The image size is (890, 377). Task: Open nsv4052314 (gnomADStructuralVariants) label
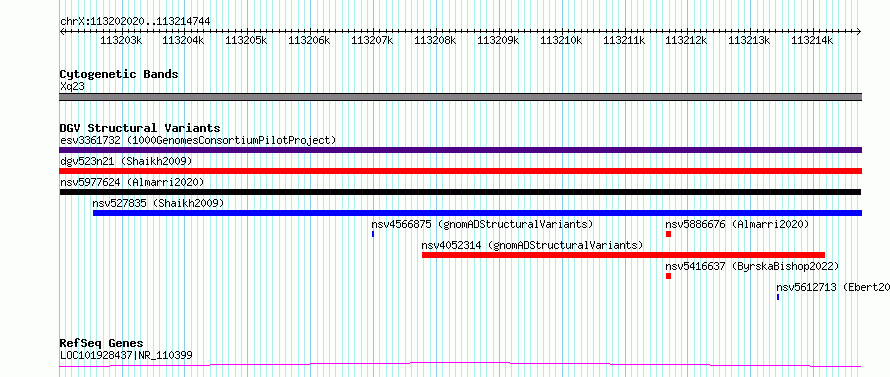tap(532, 245)
